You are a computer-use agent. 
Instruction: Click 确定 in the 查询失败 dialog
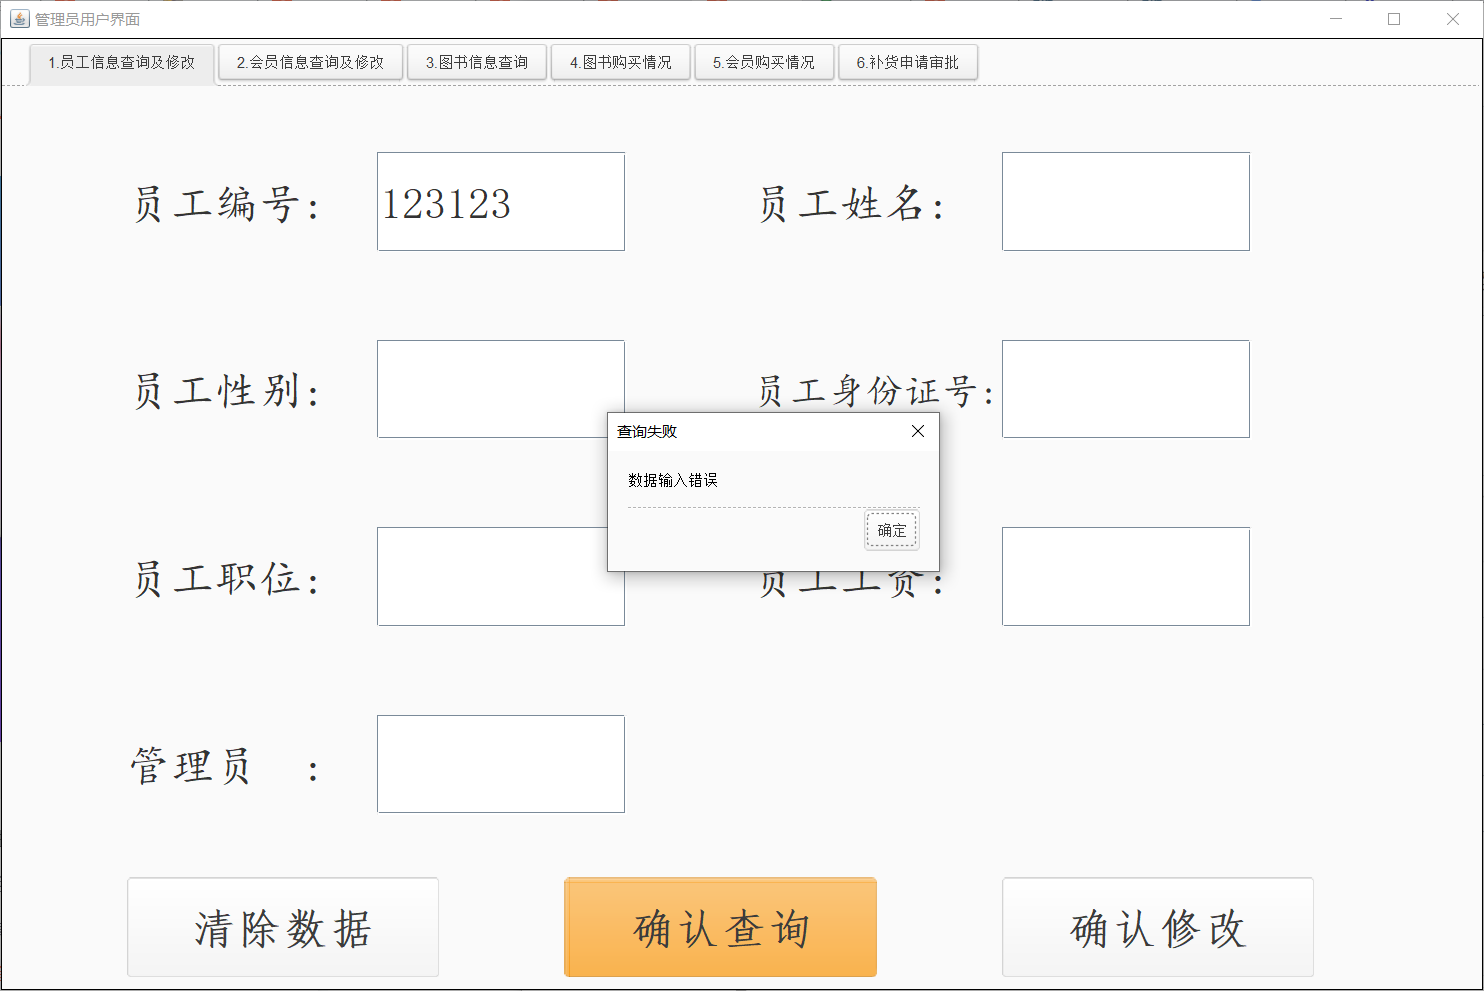coord(892,530)
